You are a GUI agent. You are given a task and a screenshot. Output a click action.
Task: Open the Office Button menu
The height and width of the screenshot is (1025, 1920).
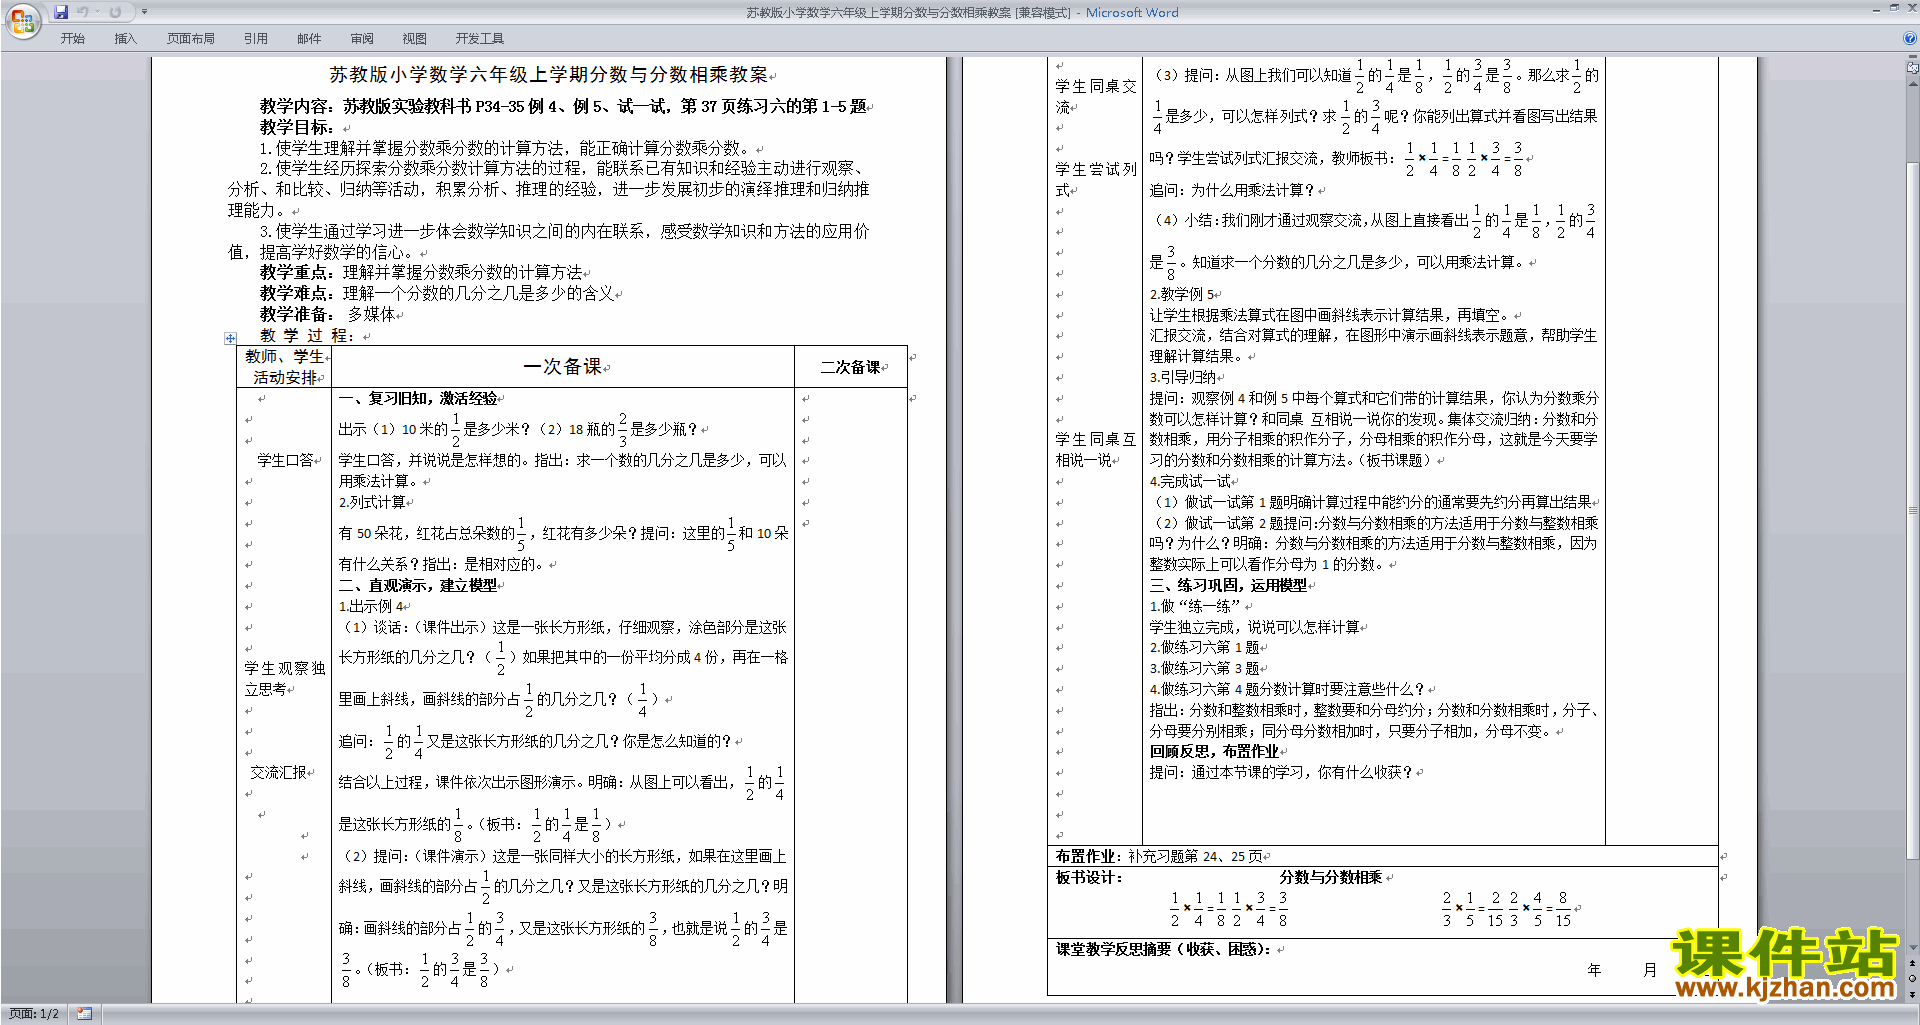(x=22, y=20)
